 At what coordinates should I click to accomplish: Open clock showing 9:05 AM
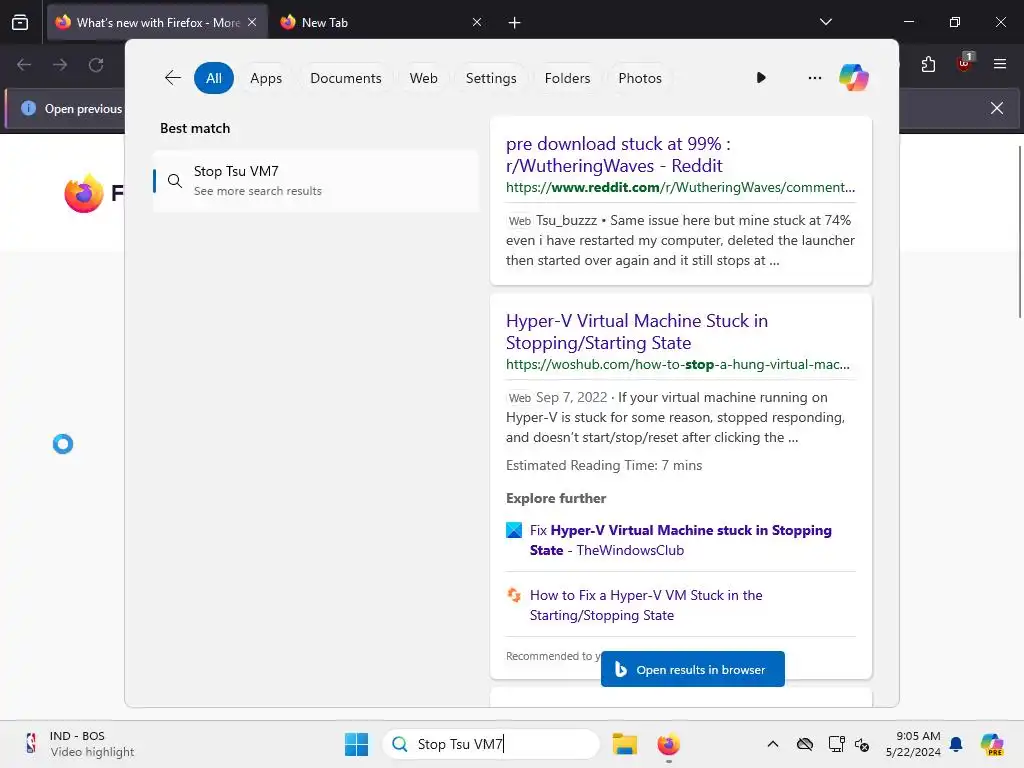(913, 744)
